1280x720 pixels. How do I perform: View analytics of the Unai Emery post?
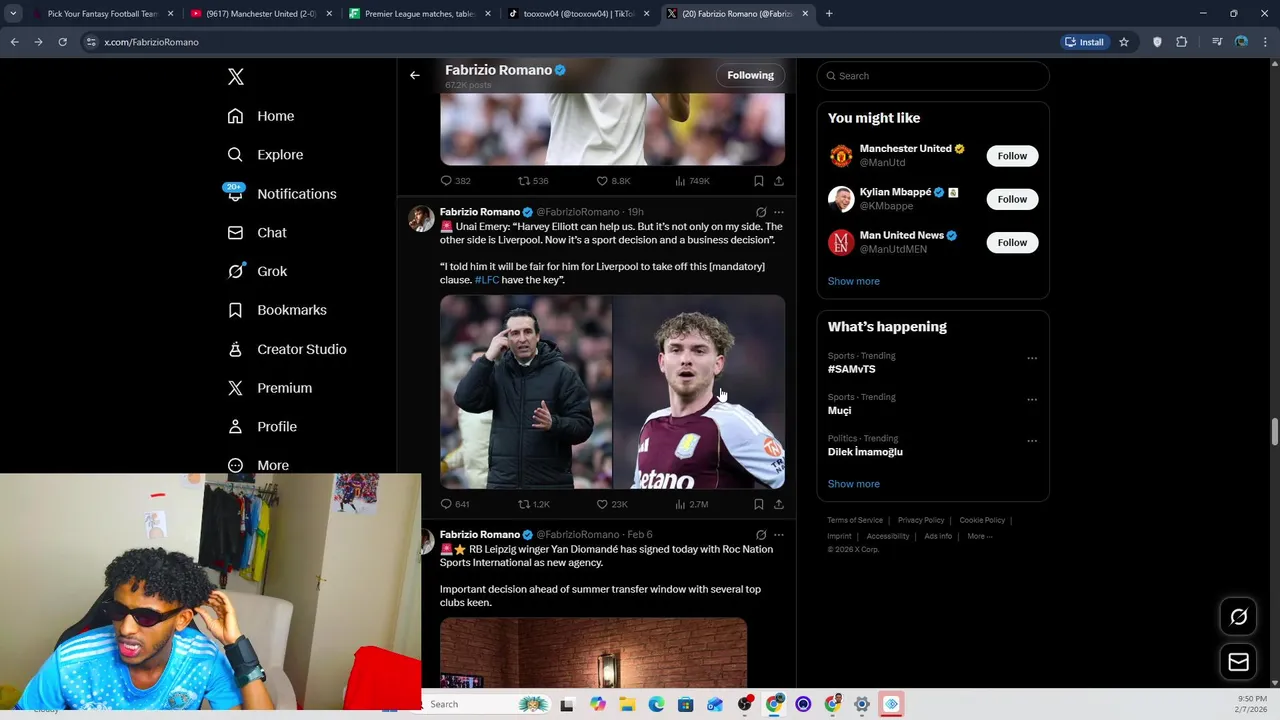pyautogui.click(x=692, y=504)
